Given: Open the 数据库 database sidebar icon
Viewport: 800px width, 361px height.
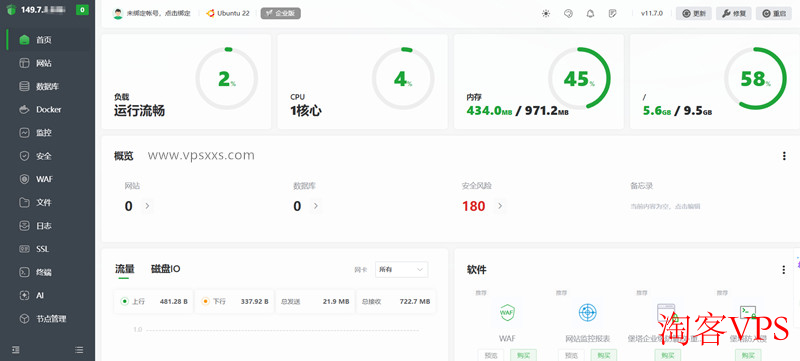Looking at the screenshot, I should coord(24,86).
